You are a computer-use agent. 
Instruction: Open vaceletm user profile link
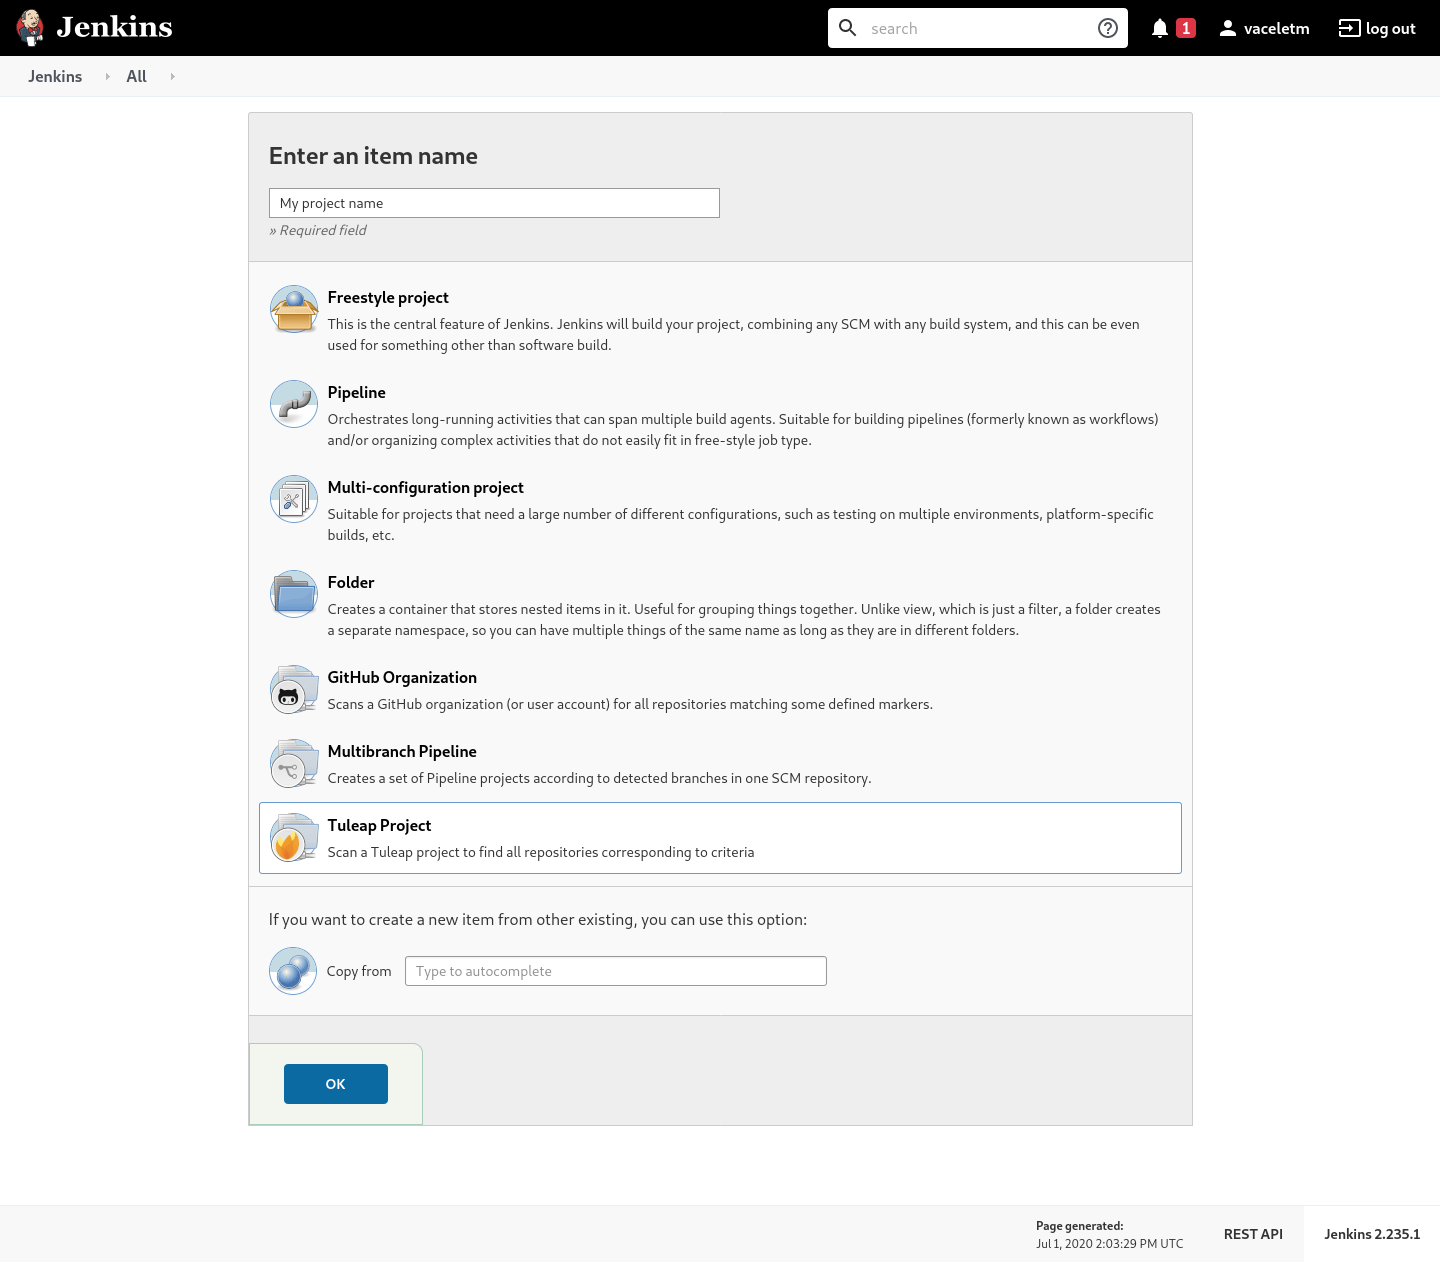pos(1276,28)
